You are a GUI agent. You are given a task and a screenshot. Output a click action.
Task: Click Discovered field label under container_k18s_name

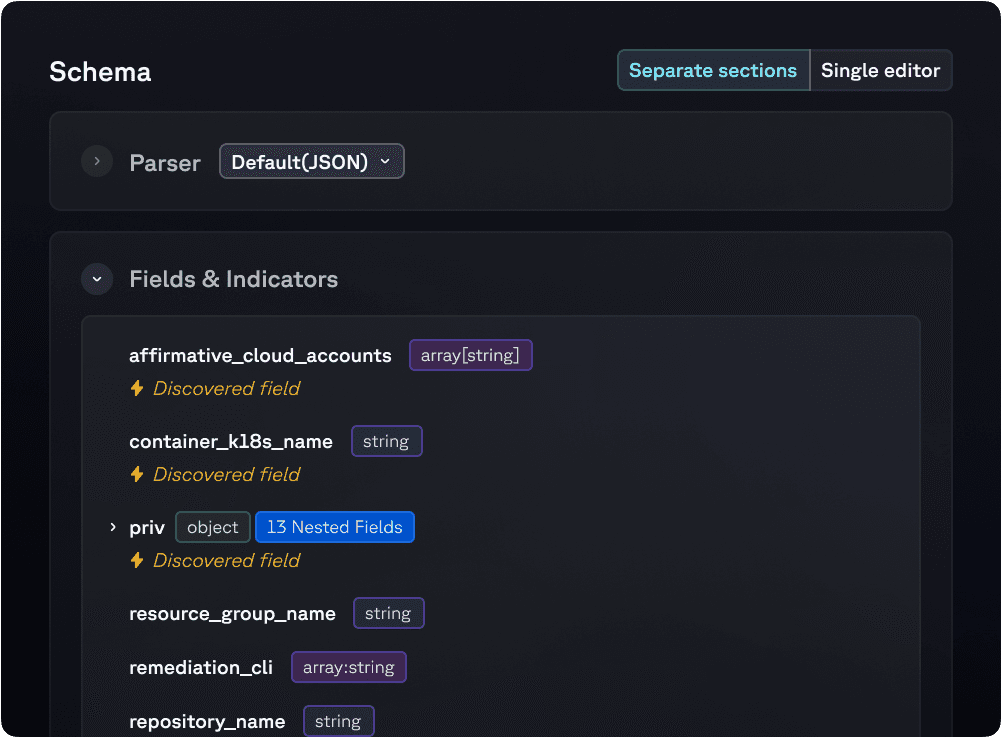pyautogui.click(x=227, y=475)
